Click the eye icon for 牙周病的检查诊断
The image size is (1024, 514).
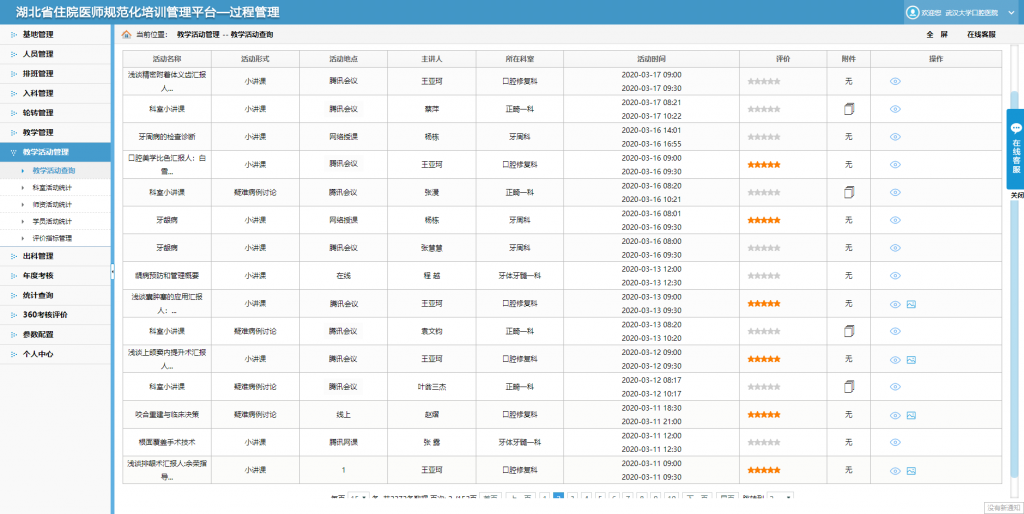(895, 136)
